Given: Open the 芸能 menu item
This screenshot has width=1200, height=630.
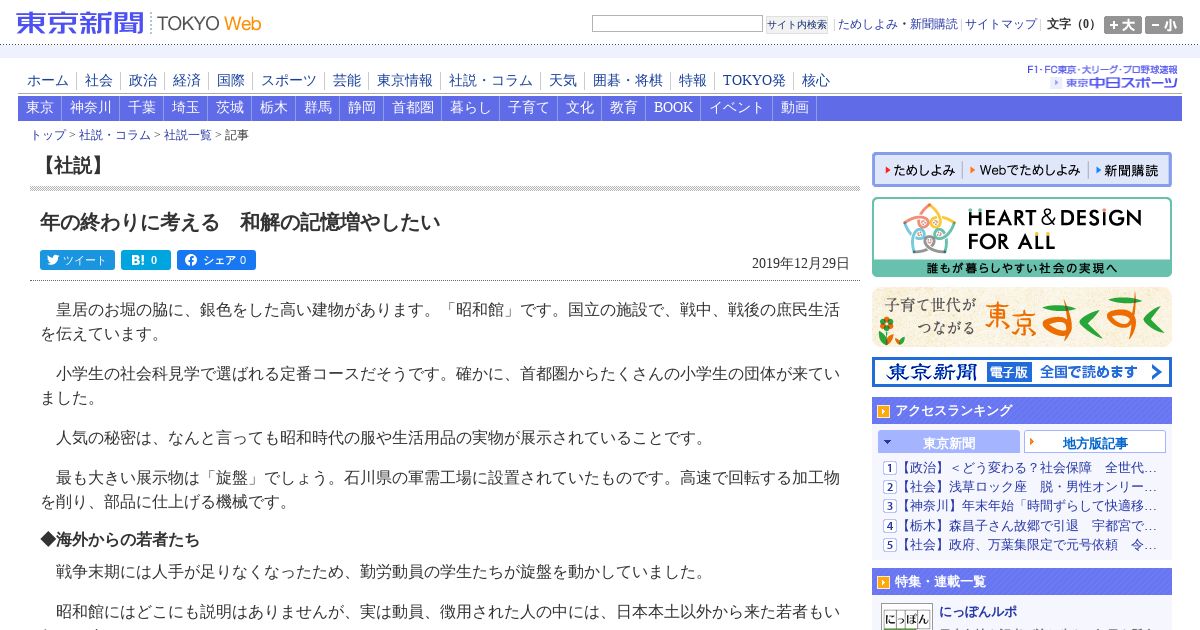Looking at the screenshot, I should coord(347,81).
